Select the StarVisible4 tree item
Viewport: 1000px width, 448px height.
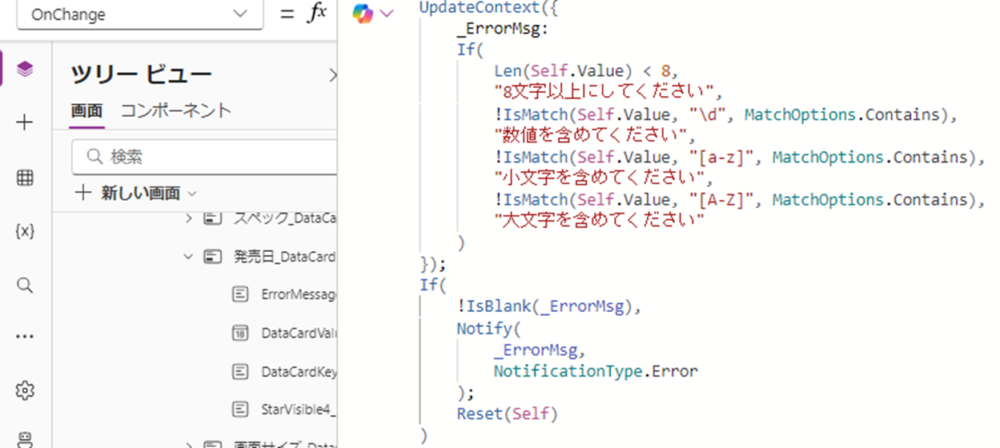click(x=298, y=408)
